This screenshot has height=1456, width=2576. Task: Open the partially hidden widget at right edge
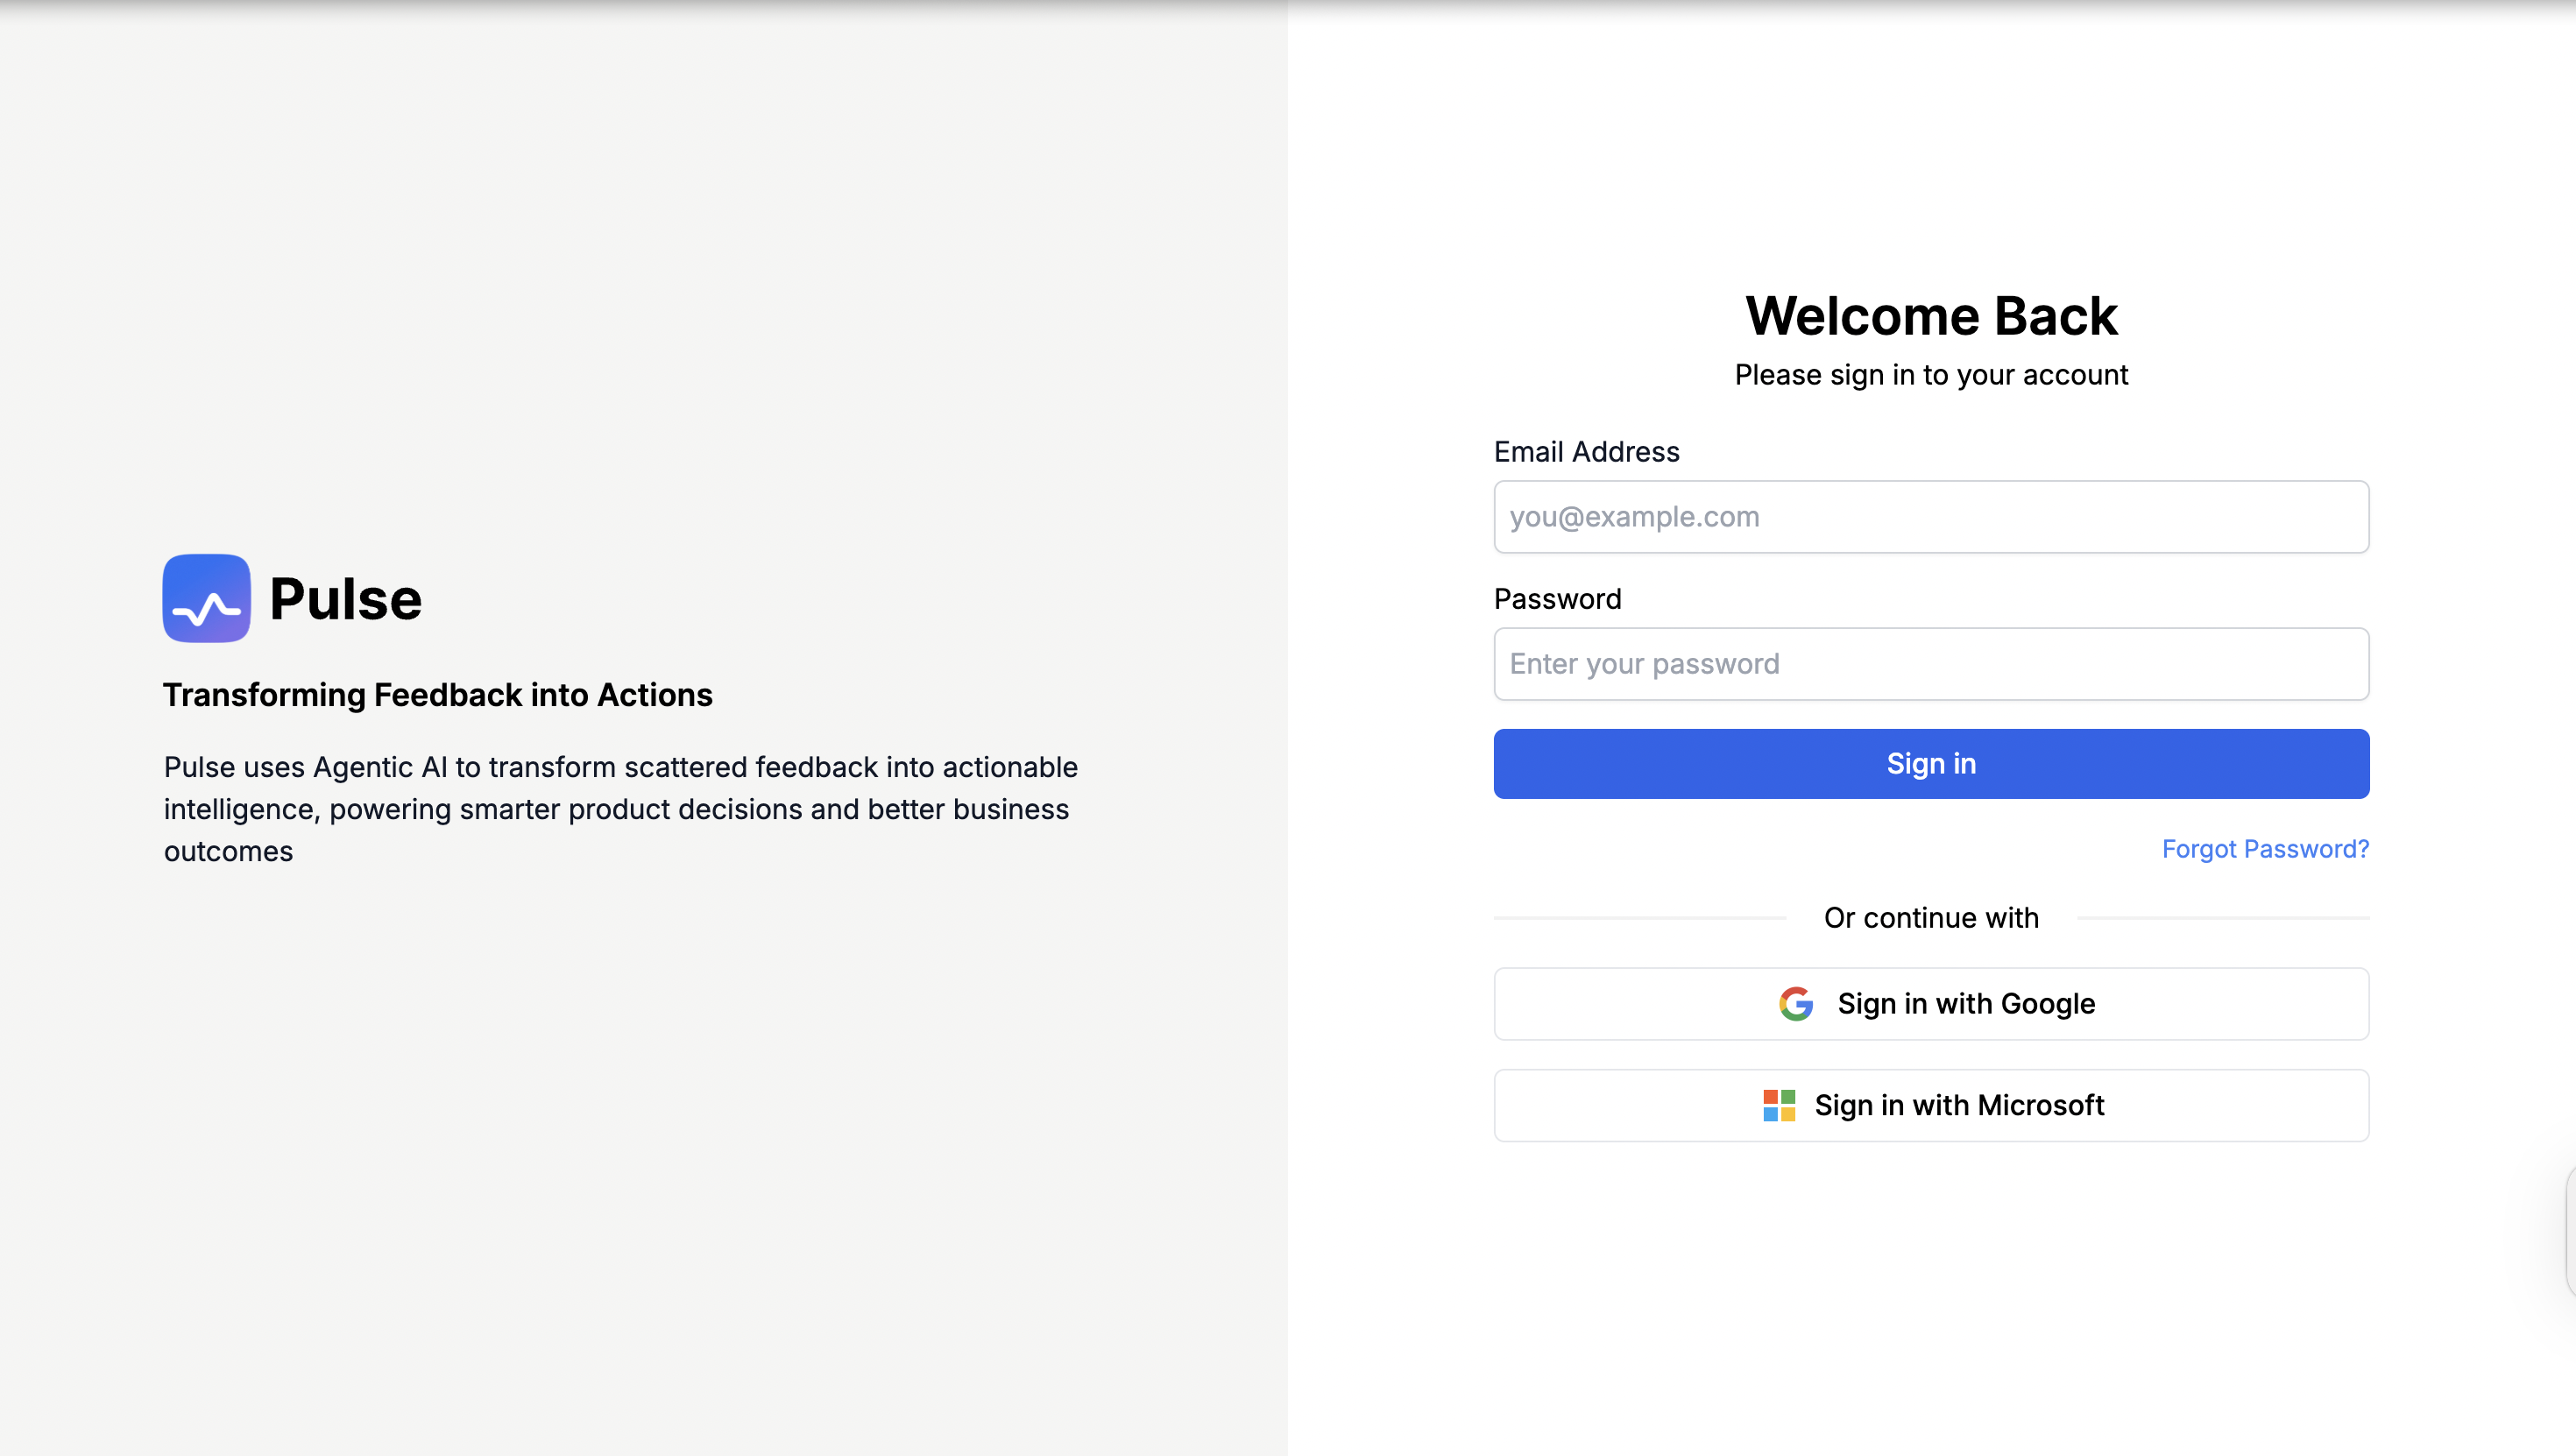[2570, 1230]
